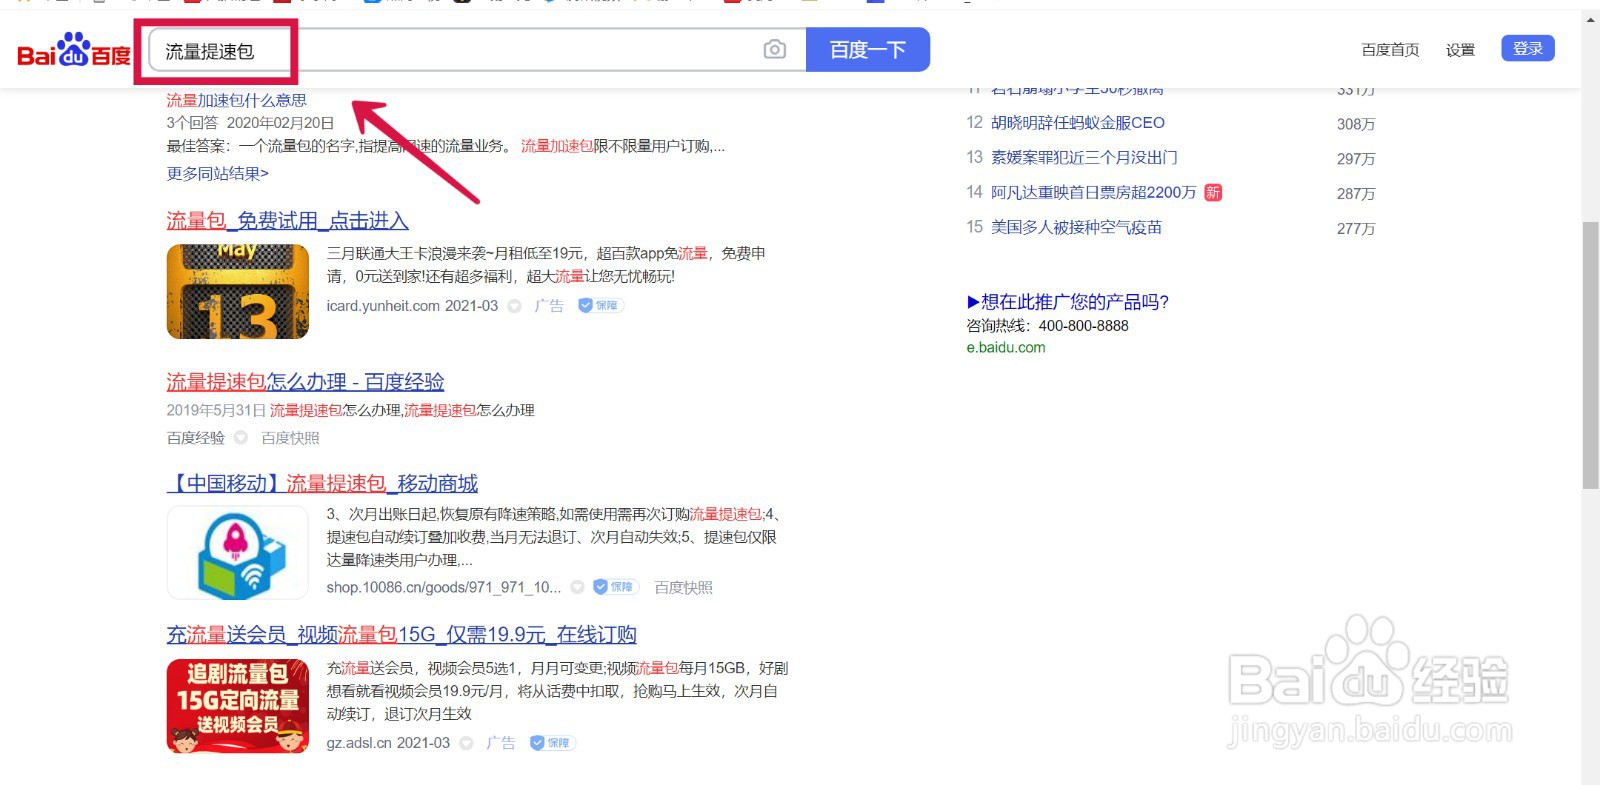Click hot search count 308万

pos(1356,124)
